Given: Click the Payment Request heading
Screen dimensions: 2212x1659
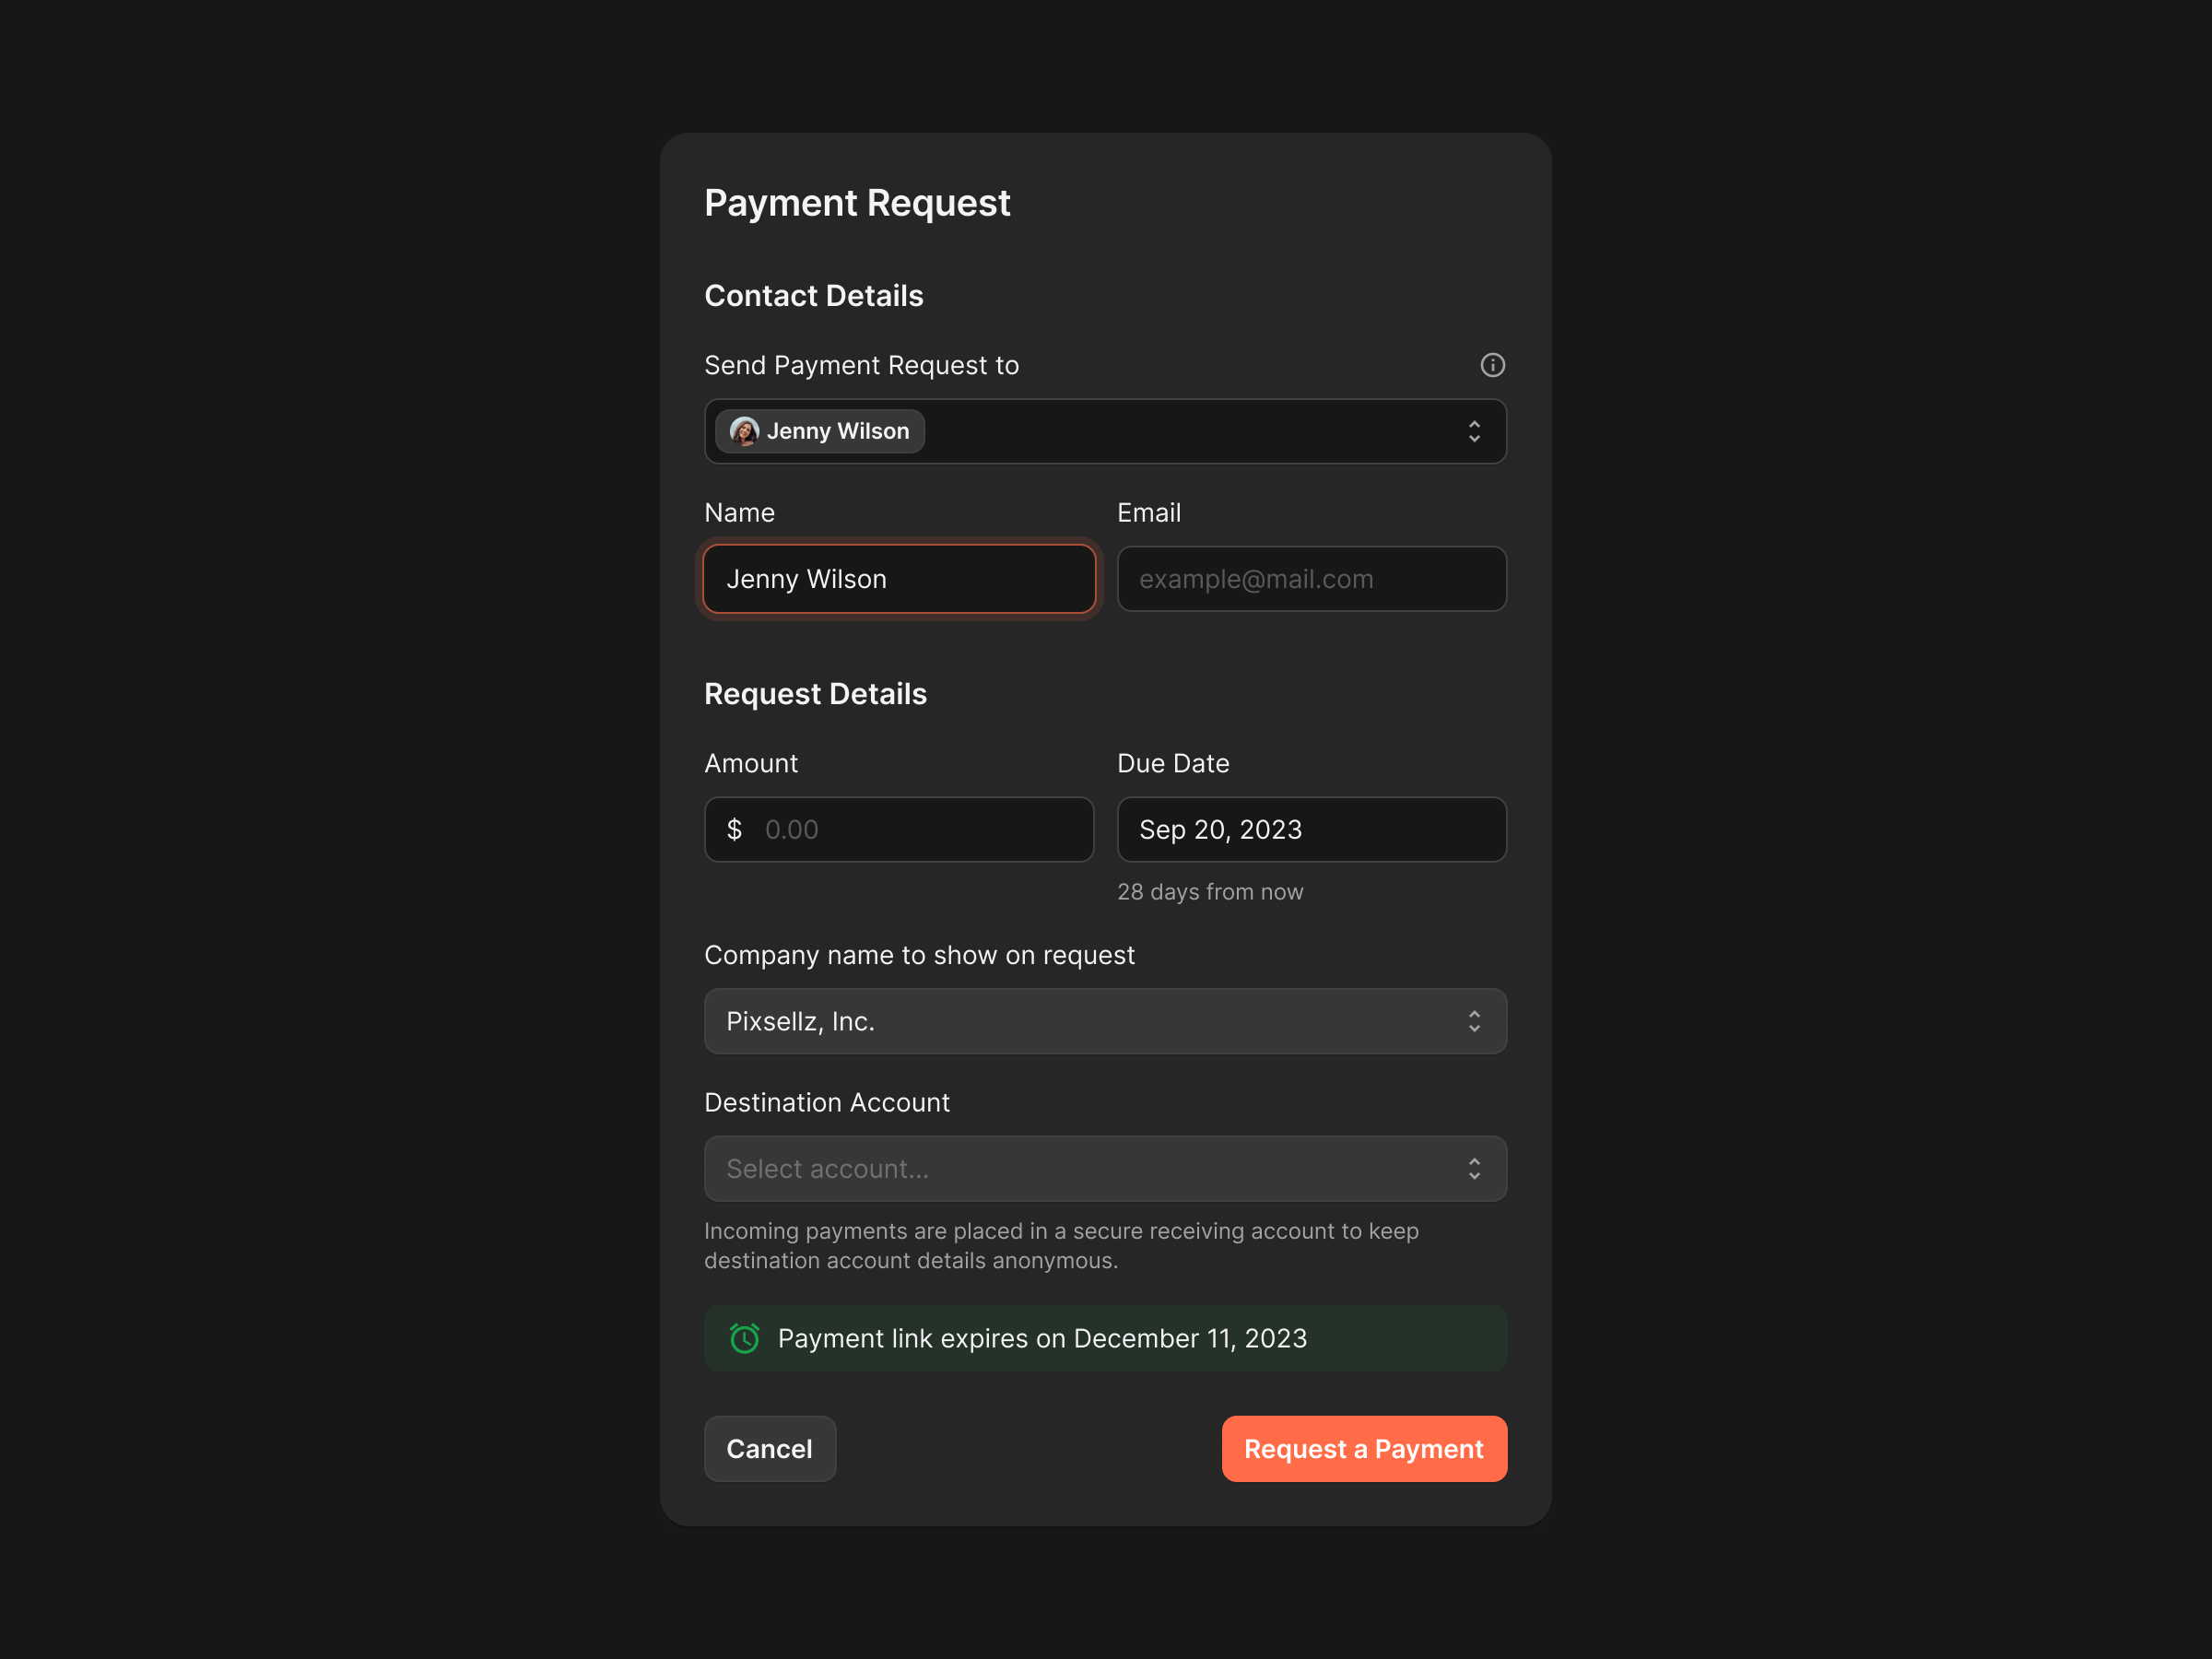Looking at the screenshot, I should [857, 203].
